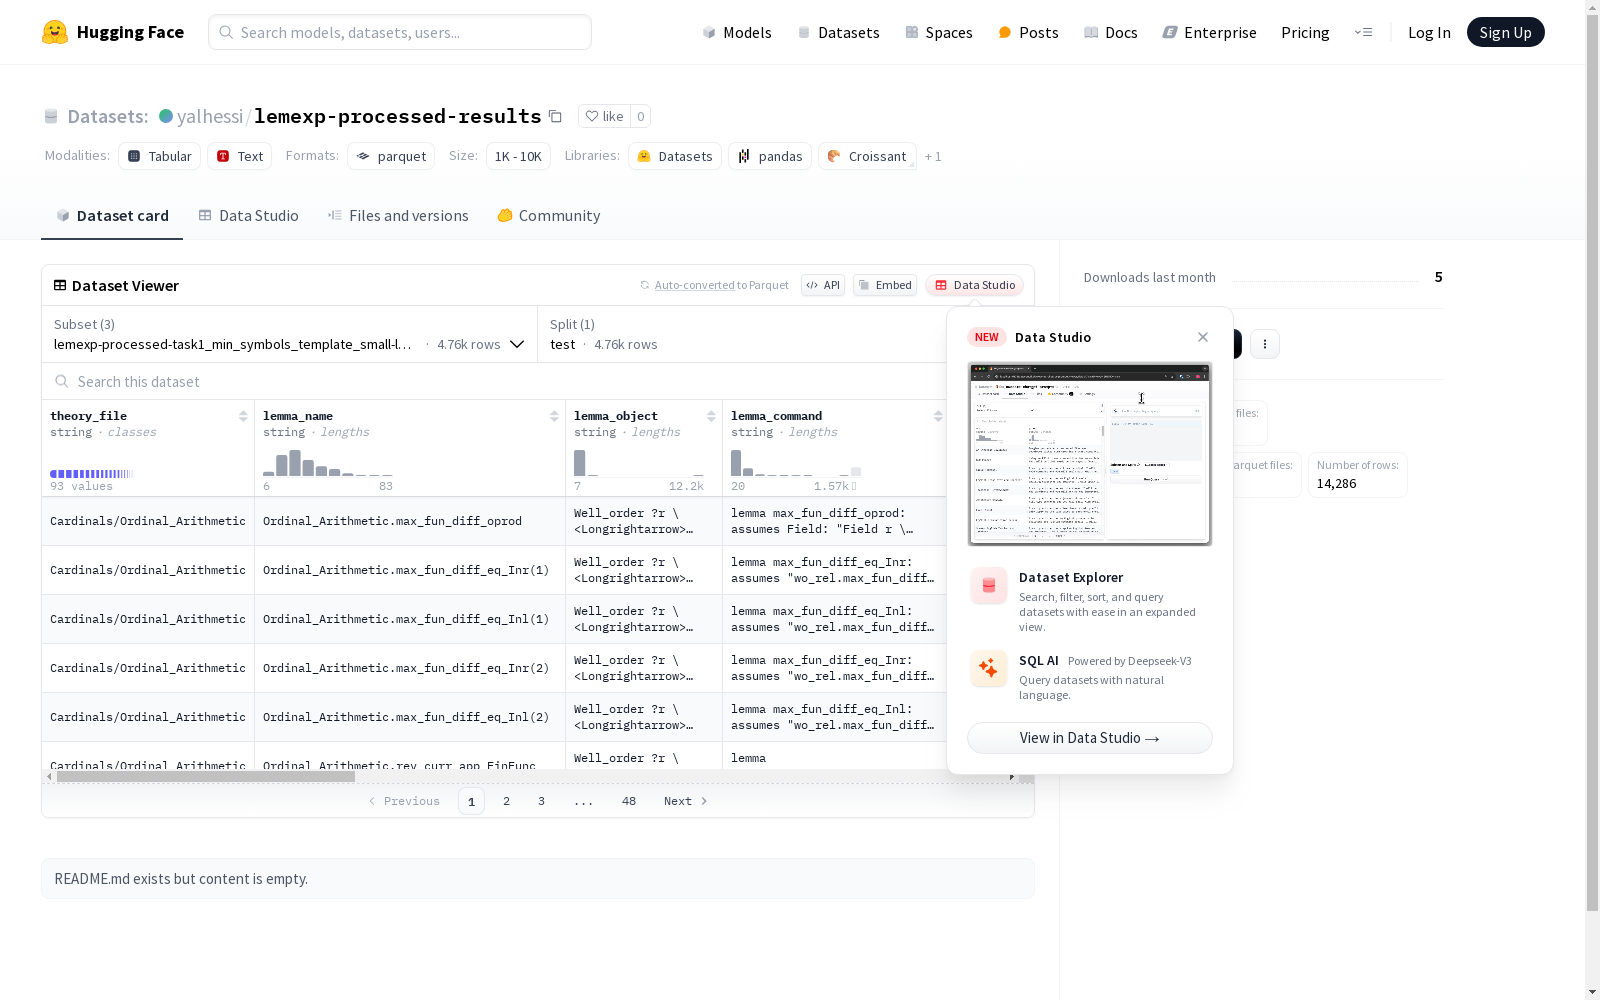Select cell Ordinal_Arithmetic.max_fun_diff_oprod

tap(410, 521)
